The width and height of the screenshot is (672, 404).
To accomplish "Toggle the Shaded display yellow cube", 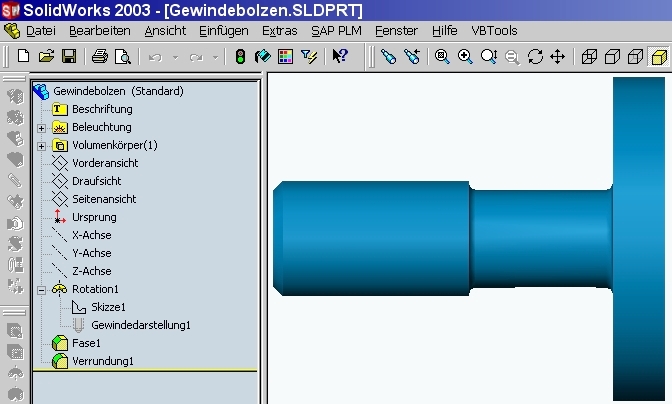I will tap(659, 56).
